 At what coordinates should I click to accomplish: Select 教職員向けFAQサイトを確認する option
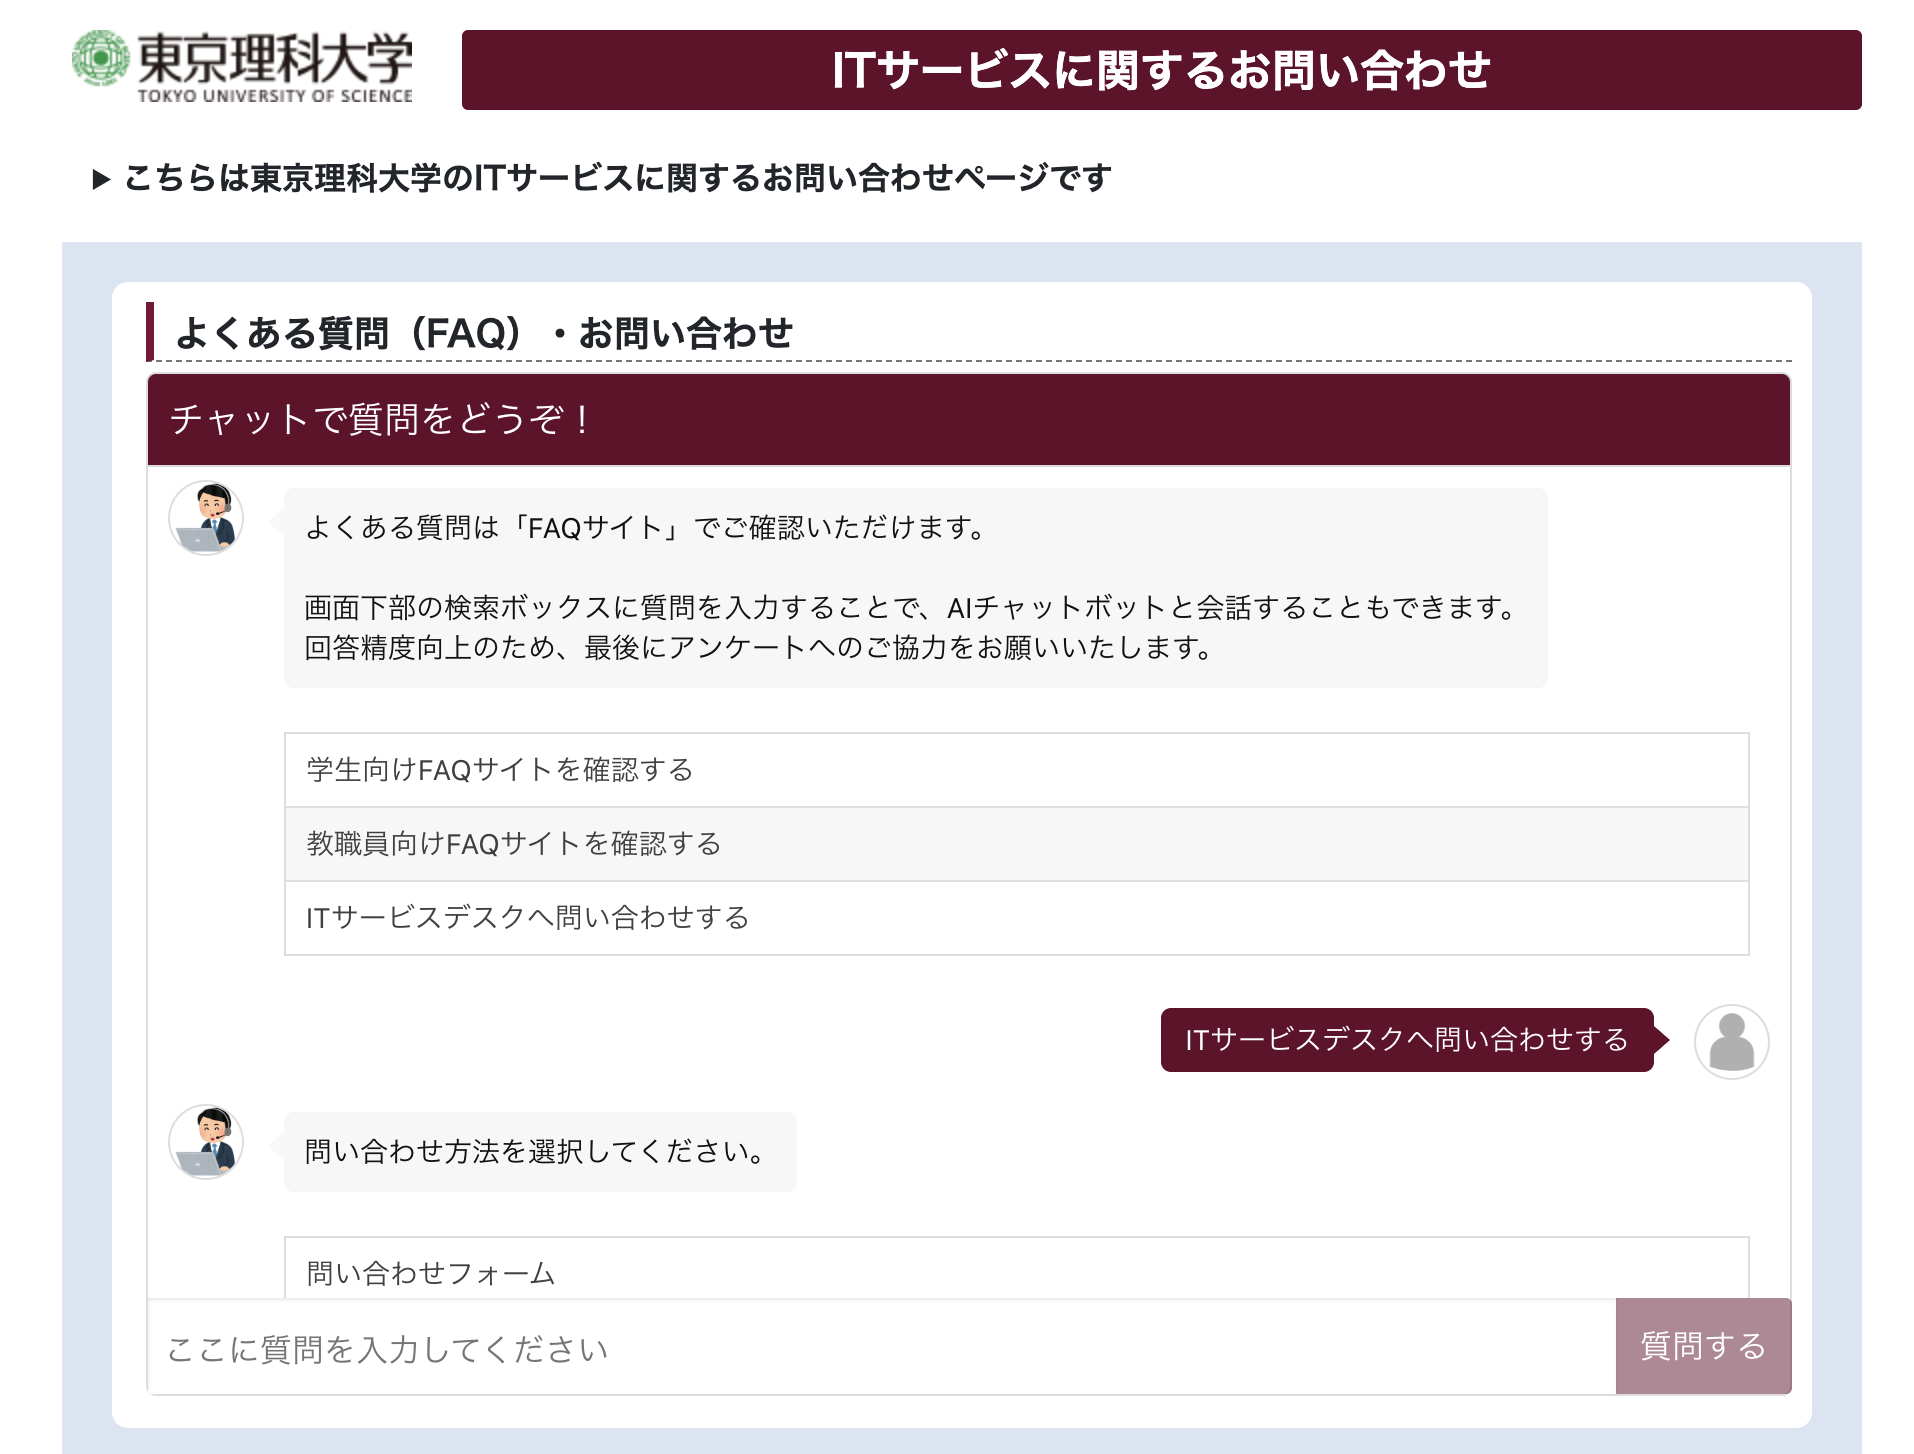click(1015, 843)
